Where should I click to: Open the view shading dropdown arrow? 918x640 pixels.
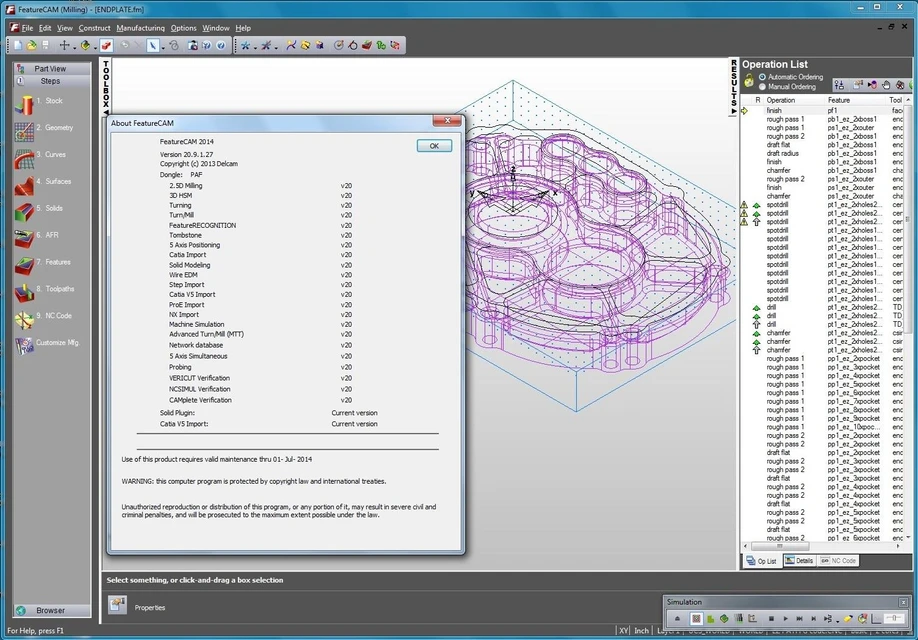click(95, 47)
